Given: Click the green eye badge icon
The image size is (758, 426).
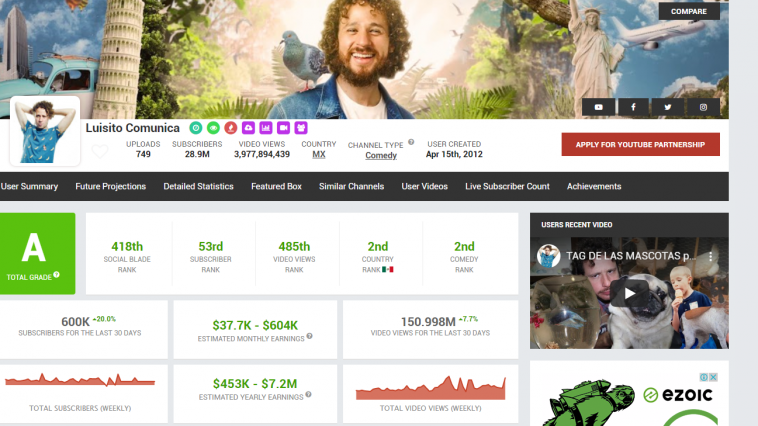Looking at the screenshot, I should click(x=213, y=128).
